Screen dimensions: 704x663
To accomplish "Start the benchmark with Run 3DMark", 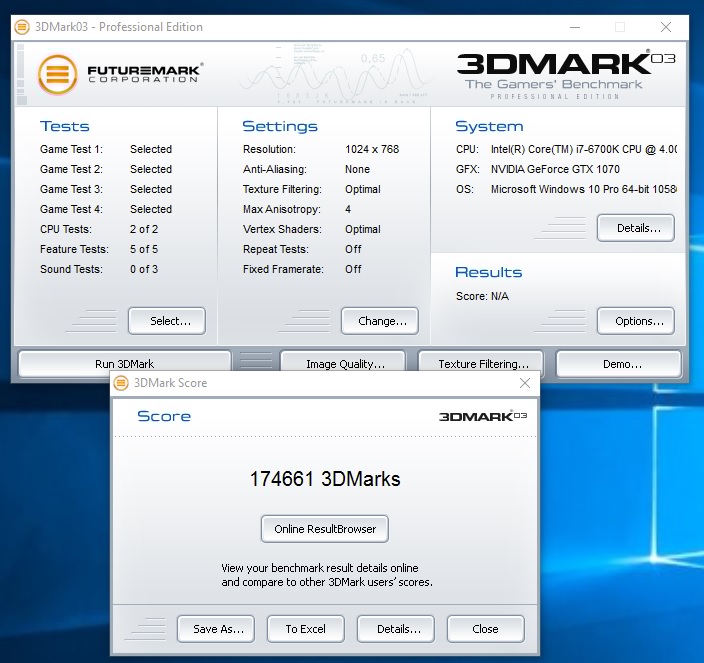I will click(124, 363).
